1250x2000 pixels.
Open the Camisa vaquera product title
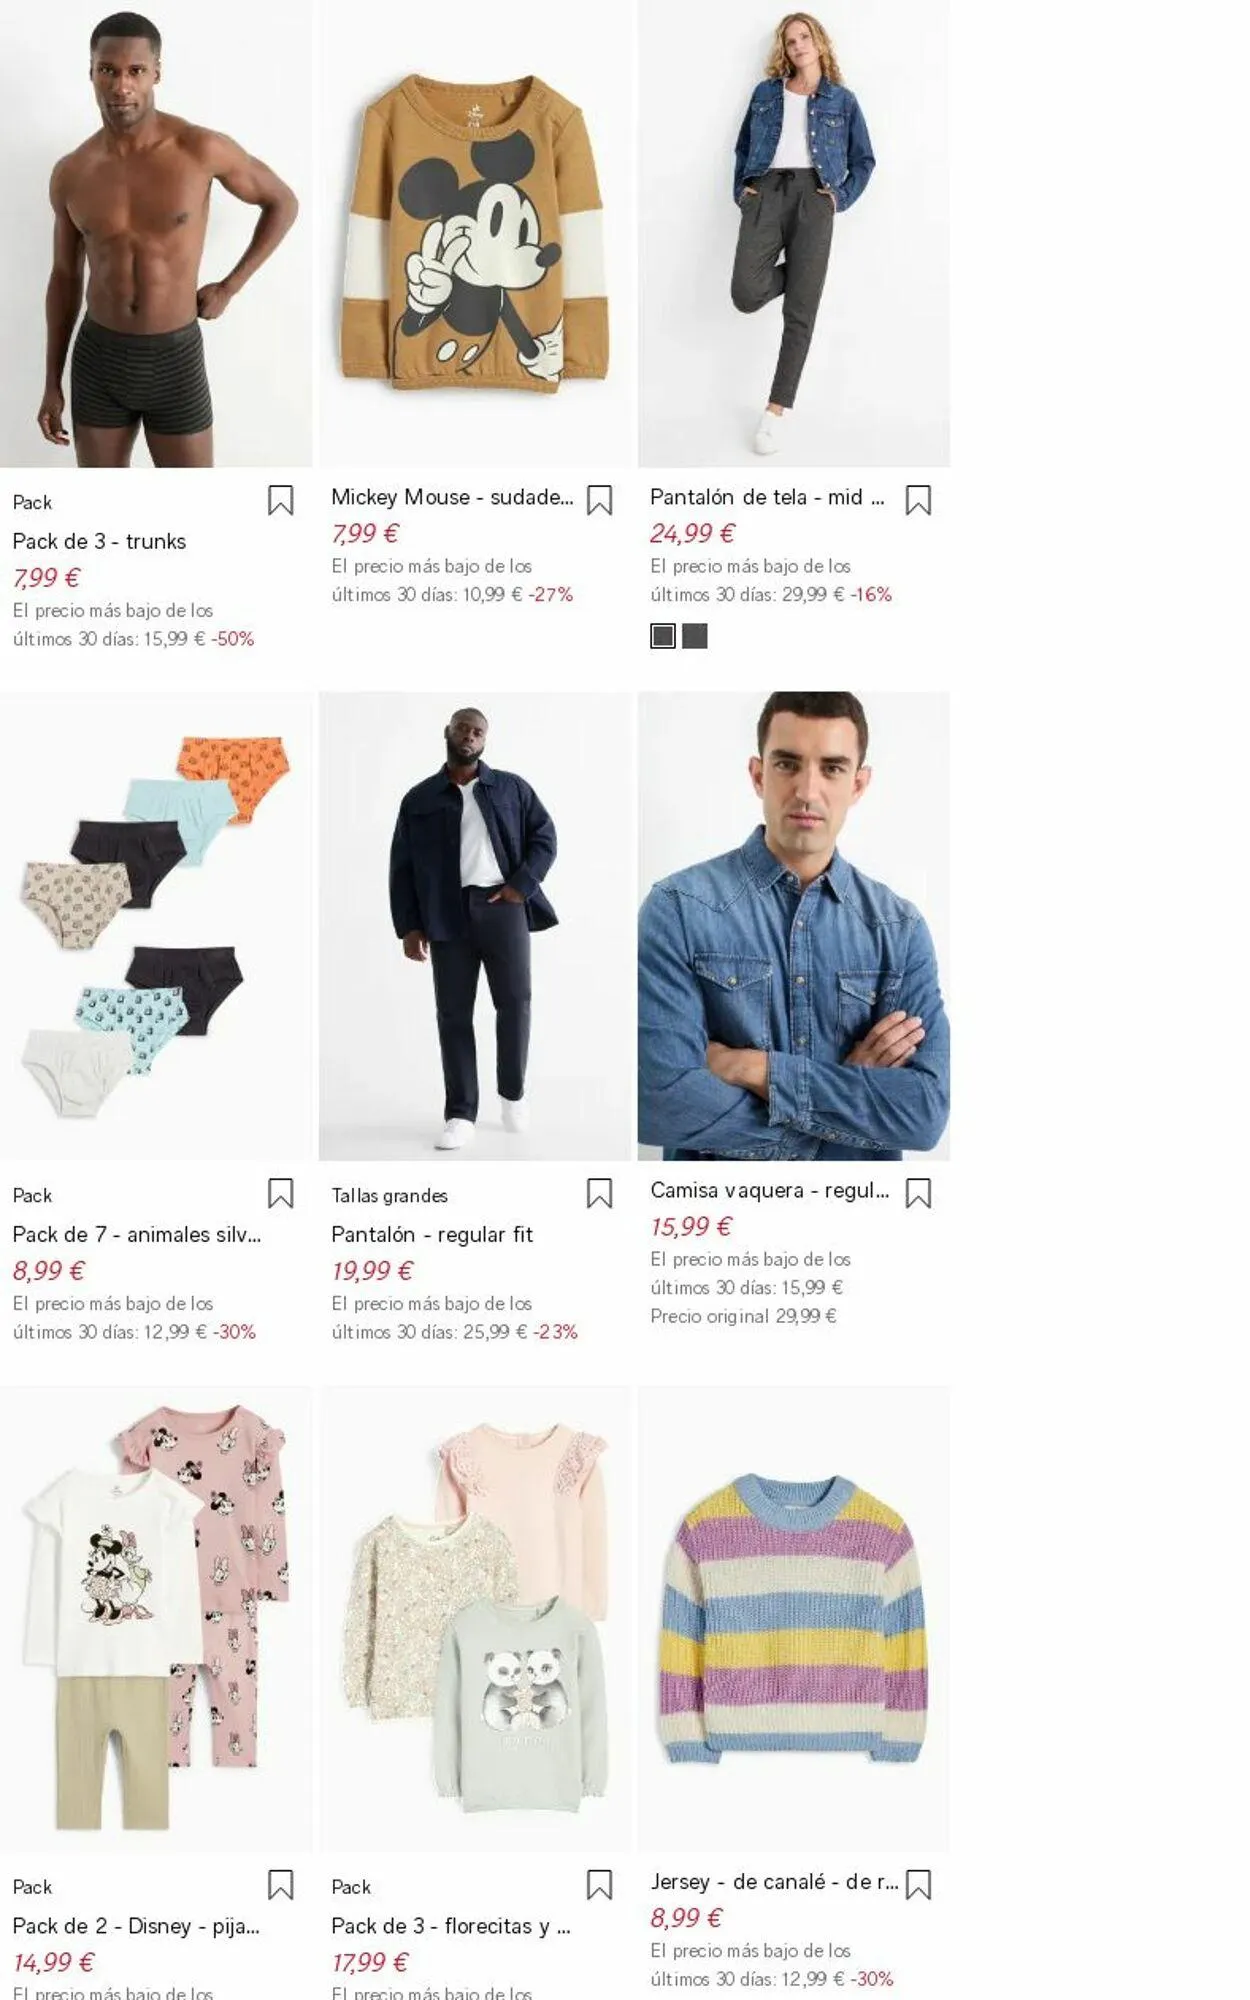[x=769, y=1190]
